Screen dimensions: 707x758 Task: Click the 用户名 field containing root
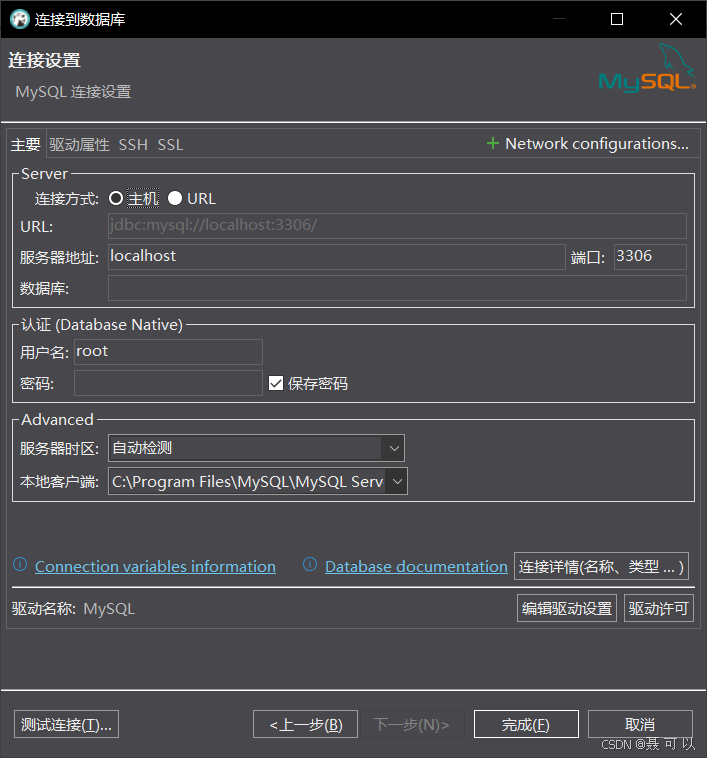point(168,352)
